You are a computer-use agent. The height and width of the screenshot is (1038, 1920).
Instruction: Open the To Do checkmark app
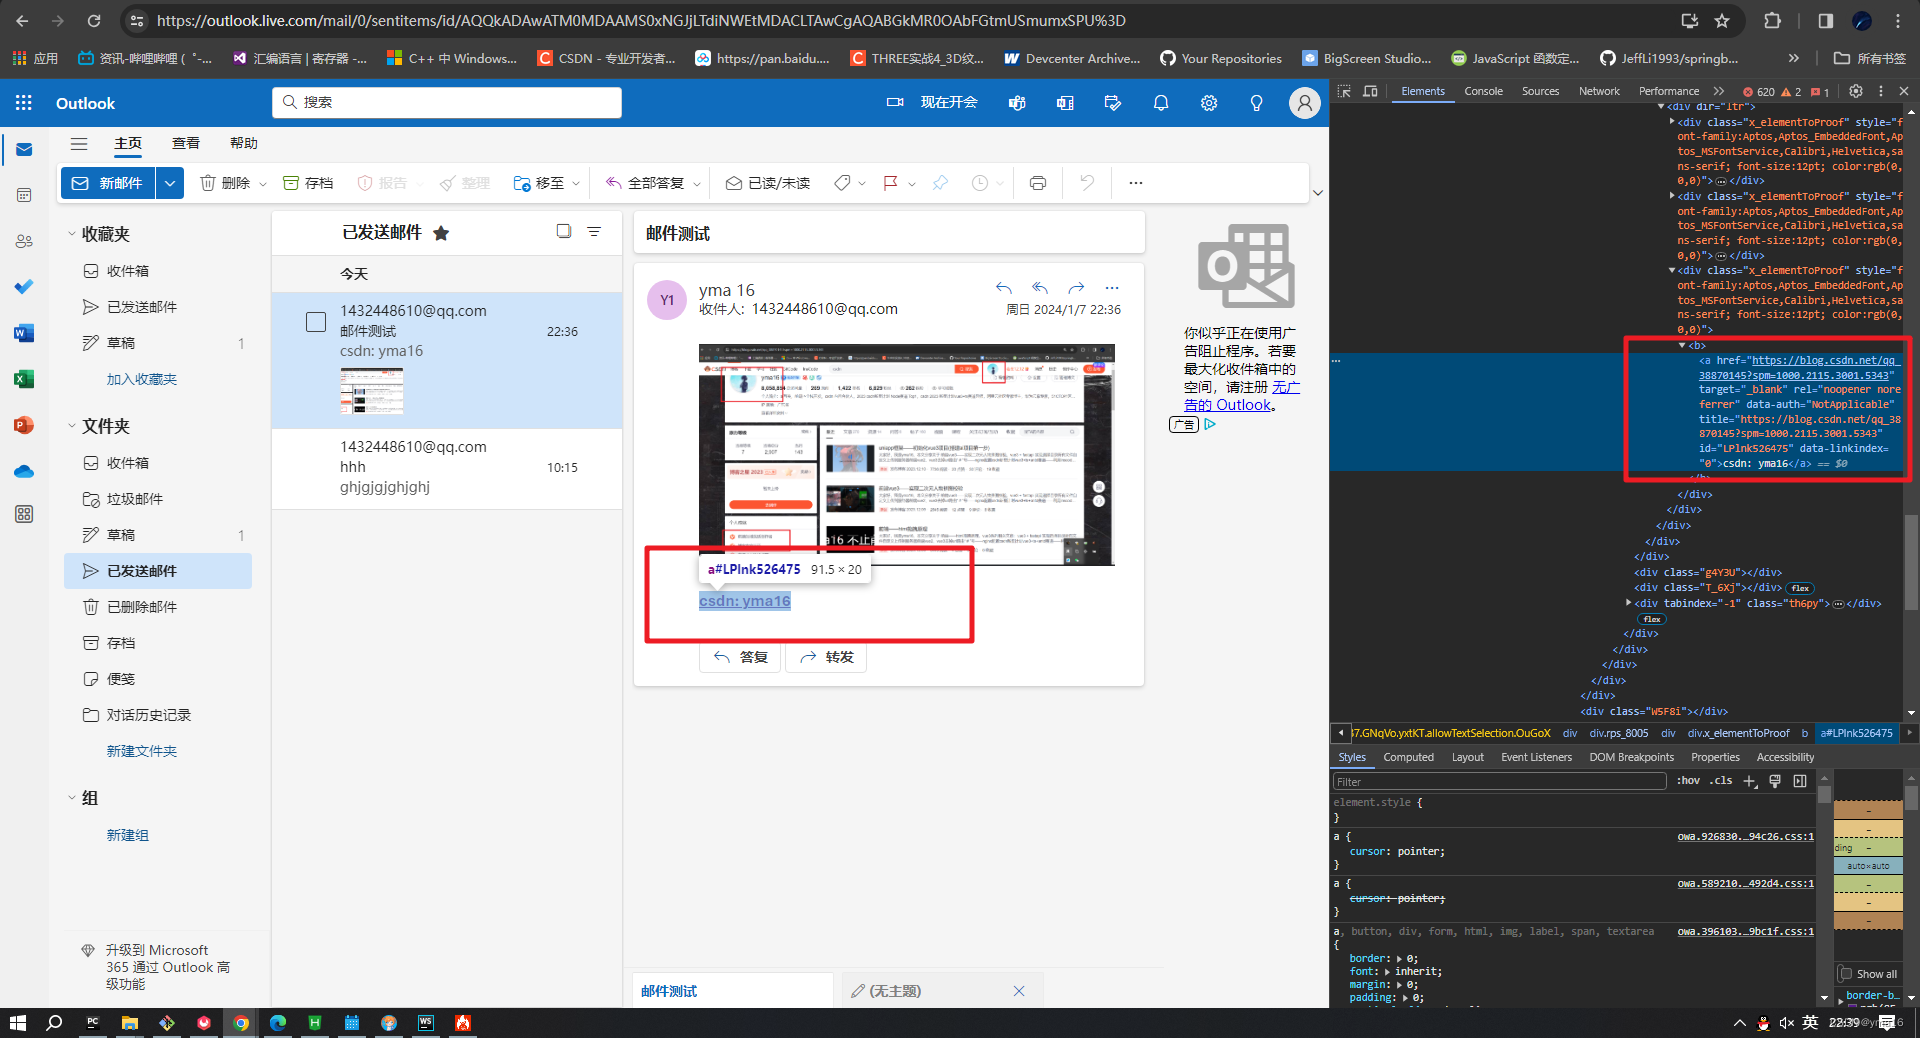pyautogui.click(x=24, y=287)
